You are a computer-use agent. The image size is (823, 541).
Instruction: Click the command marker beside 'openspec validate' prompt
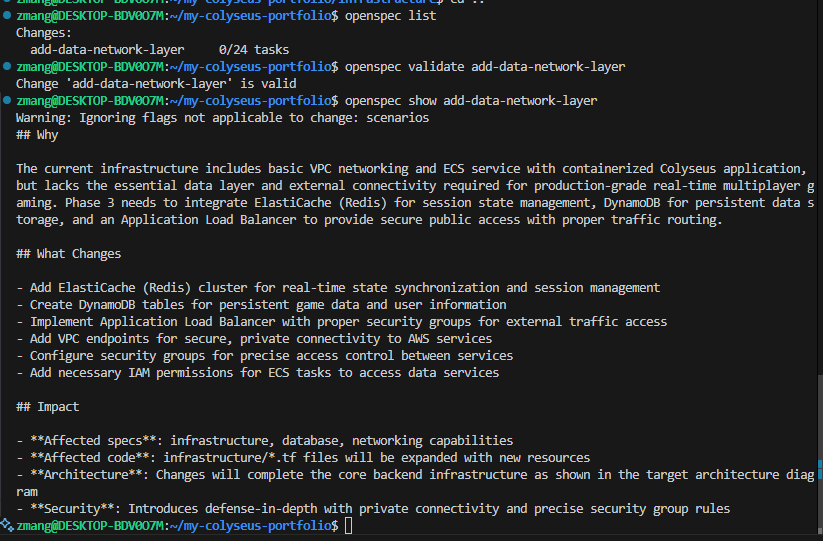[7, 66]
